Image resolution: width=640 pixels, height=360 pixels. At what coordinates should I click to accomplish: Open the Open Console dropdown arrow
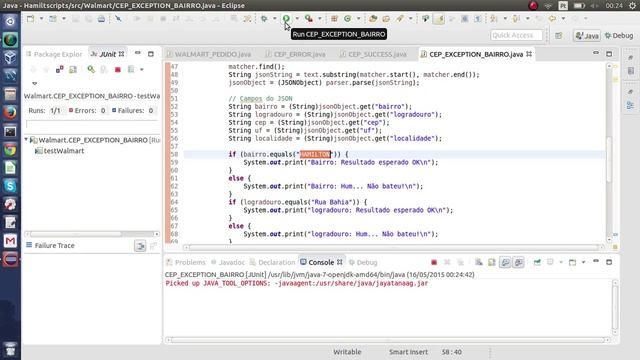pos(583,262)
